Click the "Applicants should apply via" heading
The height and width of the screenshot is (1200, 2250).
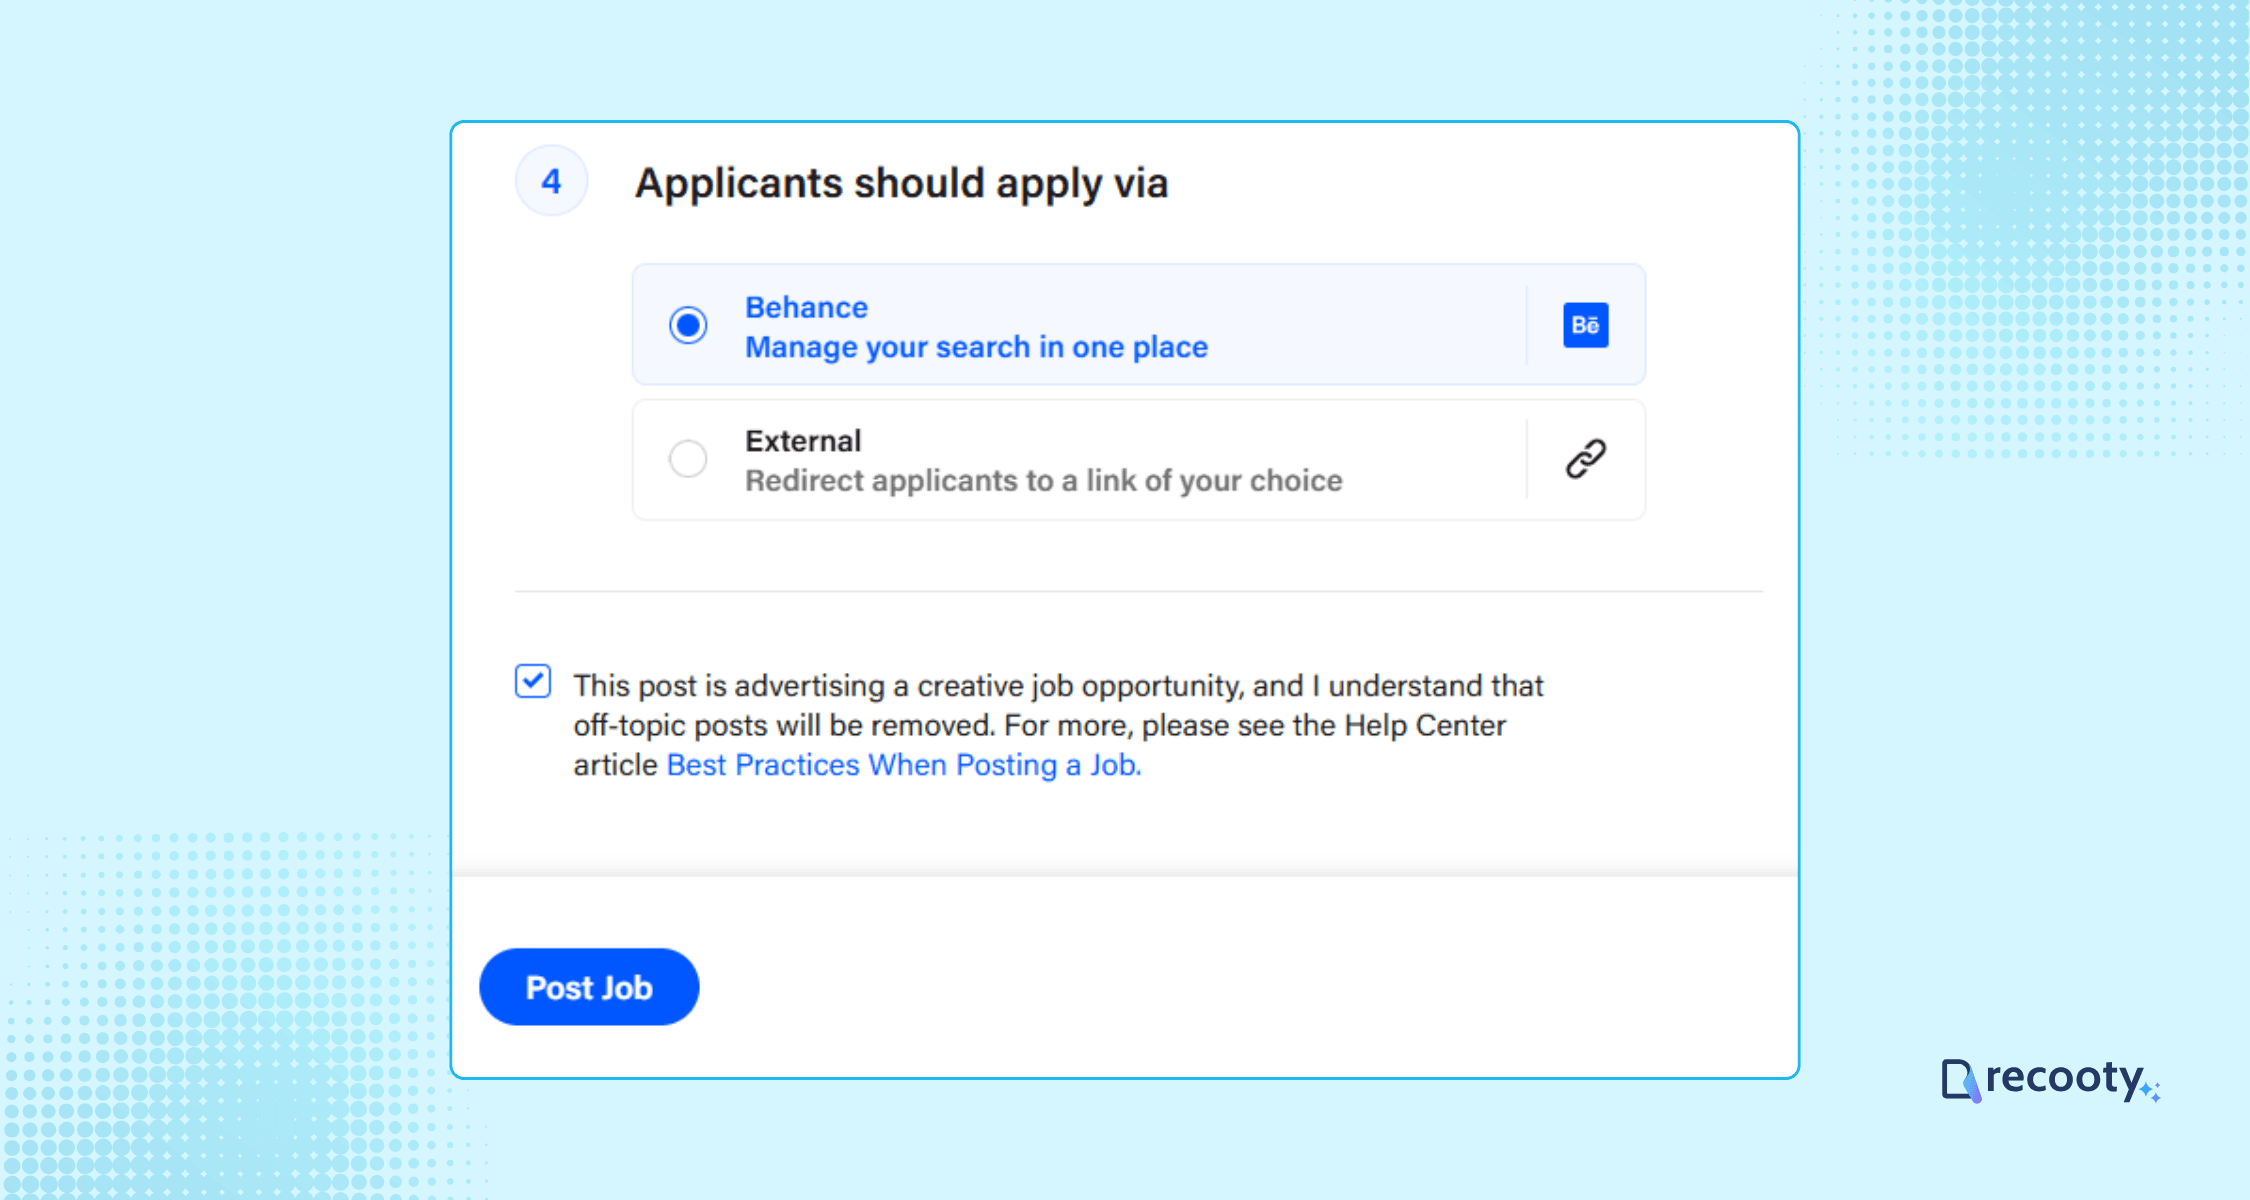click(902, 183)
